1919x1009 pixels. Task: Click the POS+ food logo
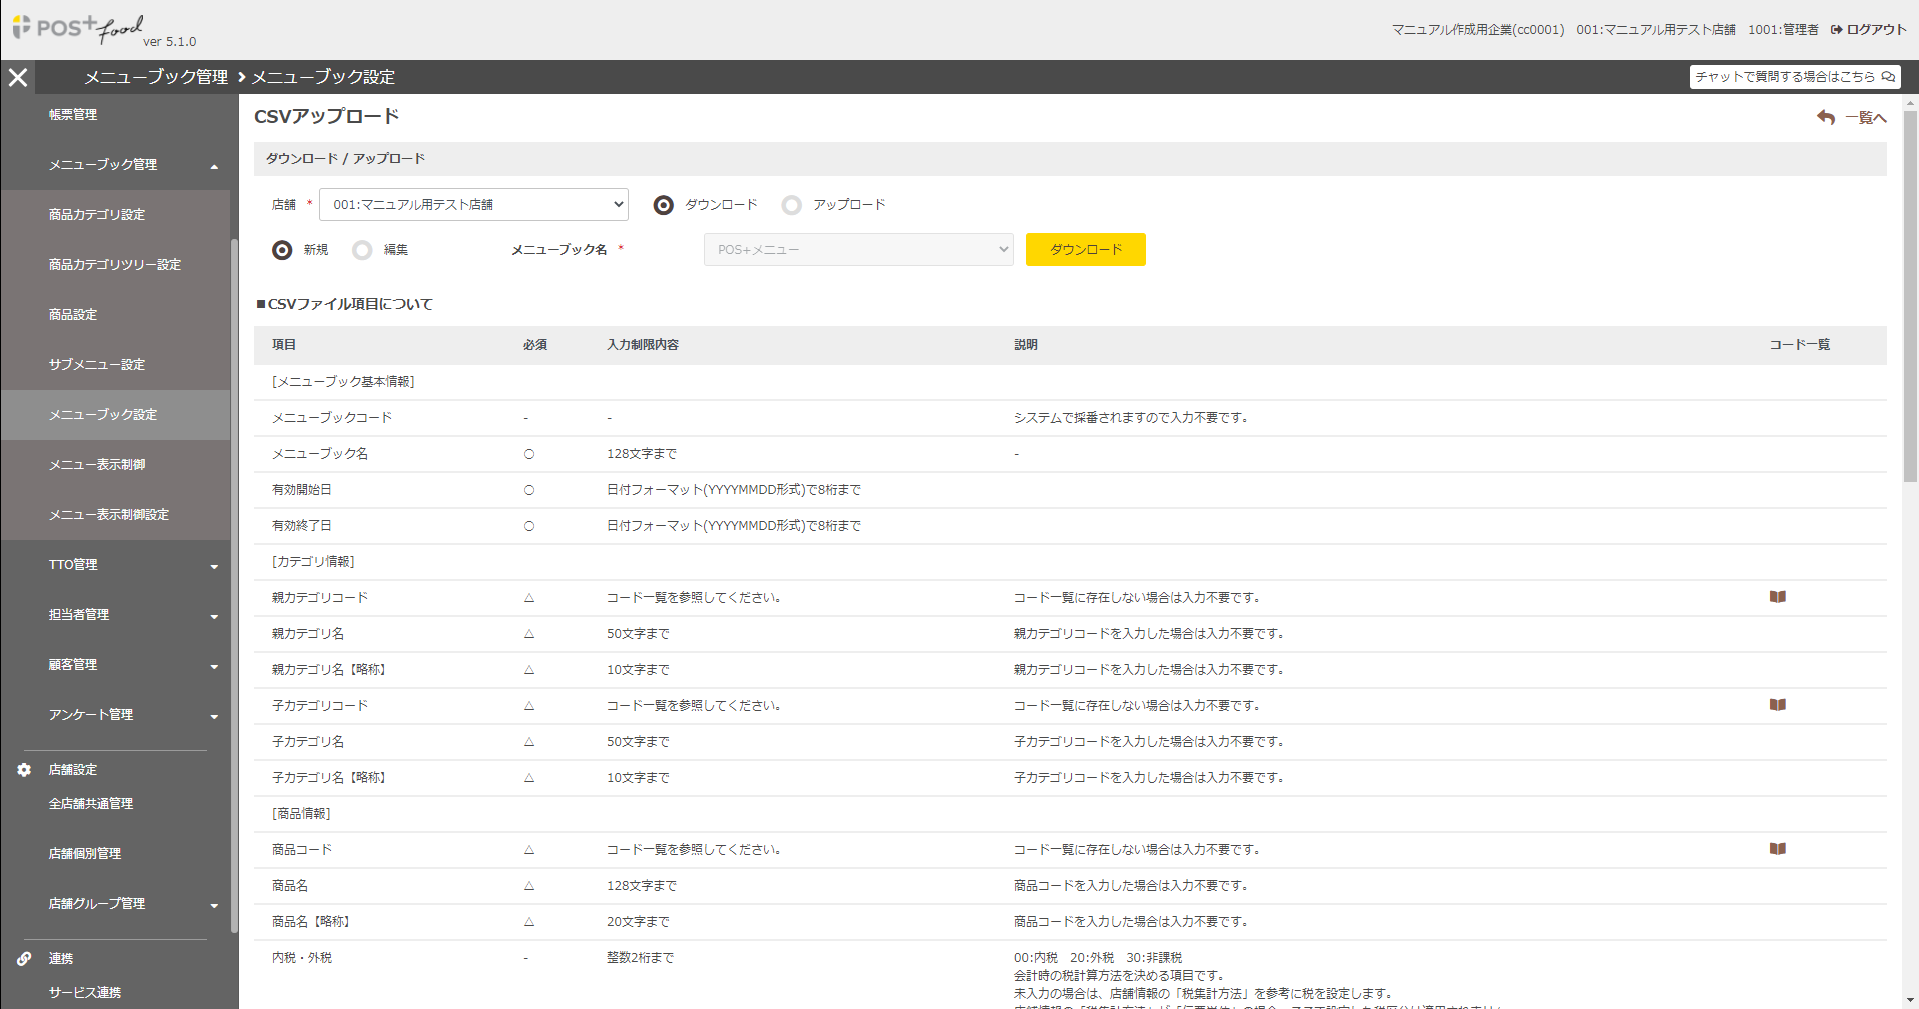80,28
